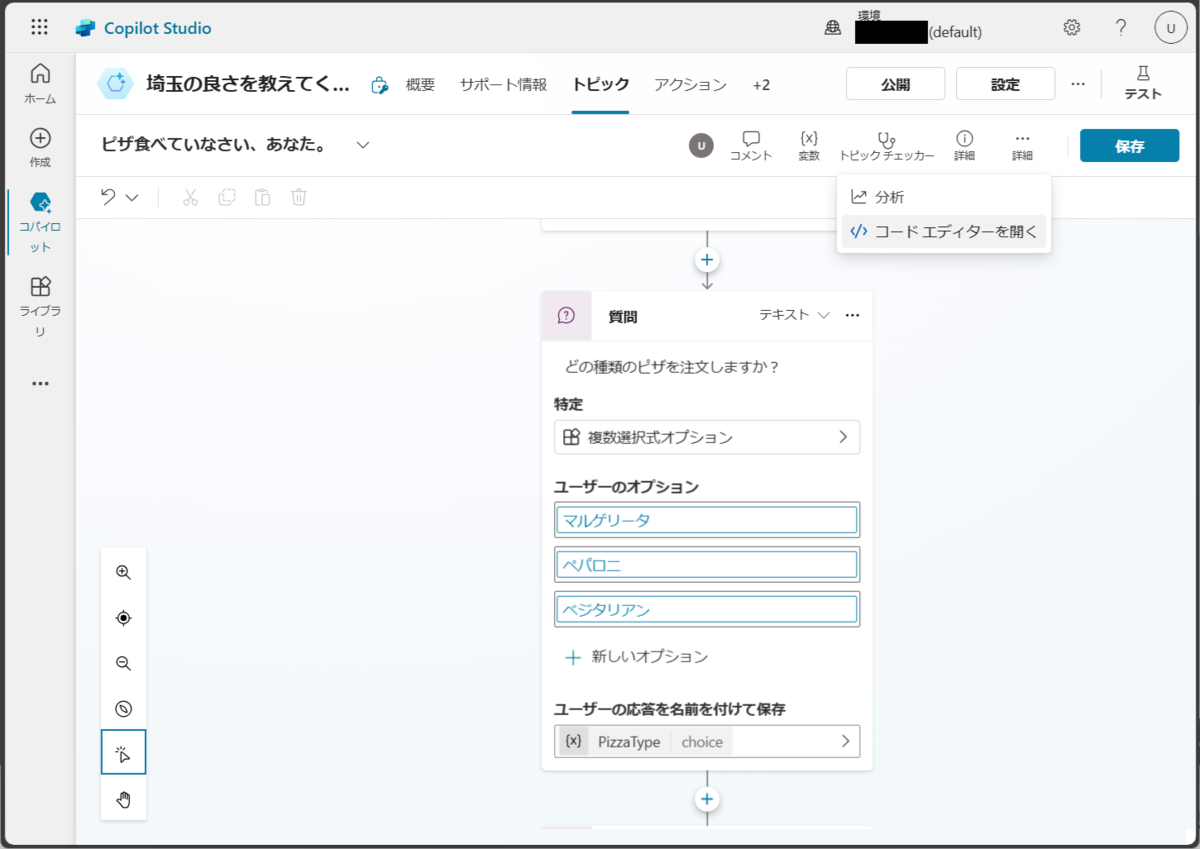Click the 詳細 ellipsis toolbar item

pos(1022,146)
